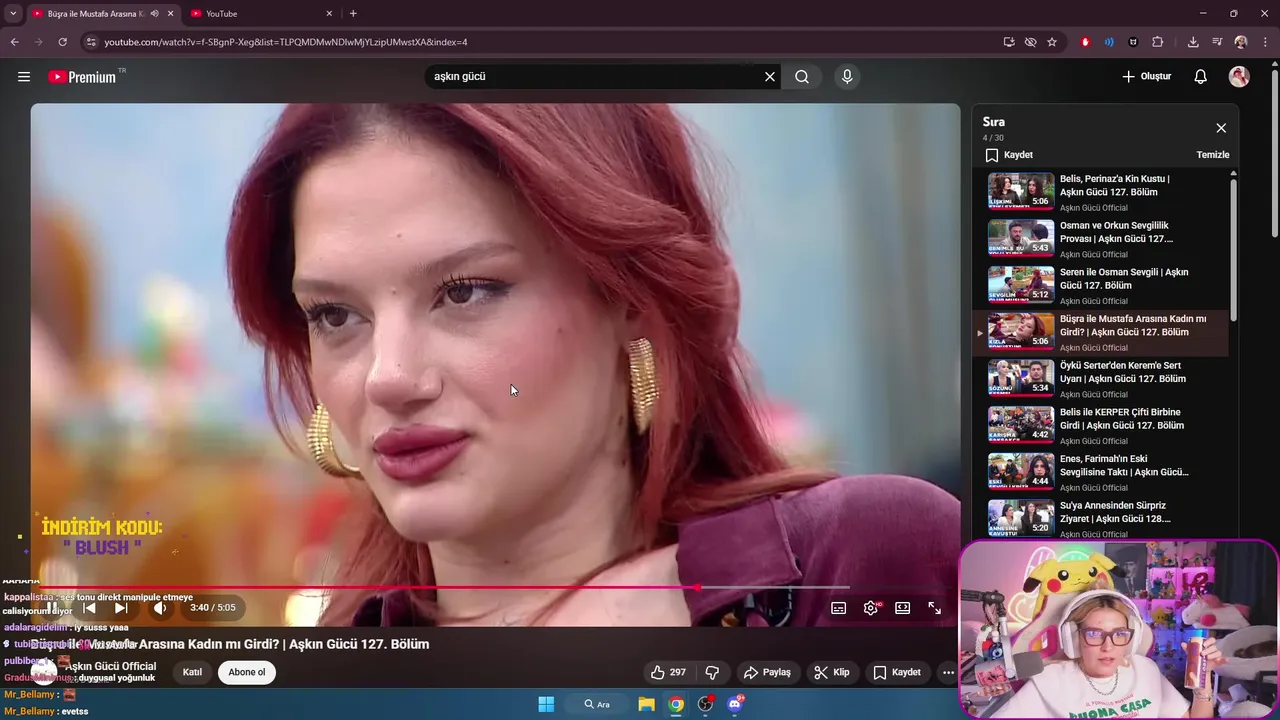Open Chrome three-dot menu
1280x720 pixels.
click(1265, 42)
